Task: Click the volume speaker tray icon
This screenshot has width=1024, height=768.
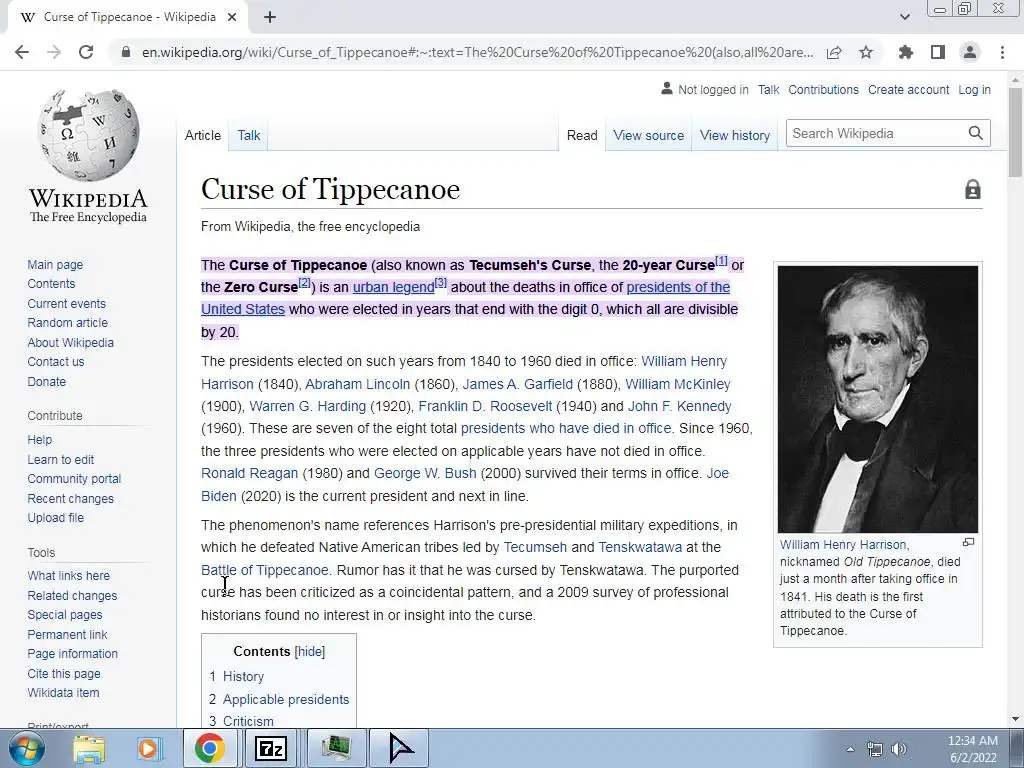Action: (899, 749)
